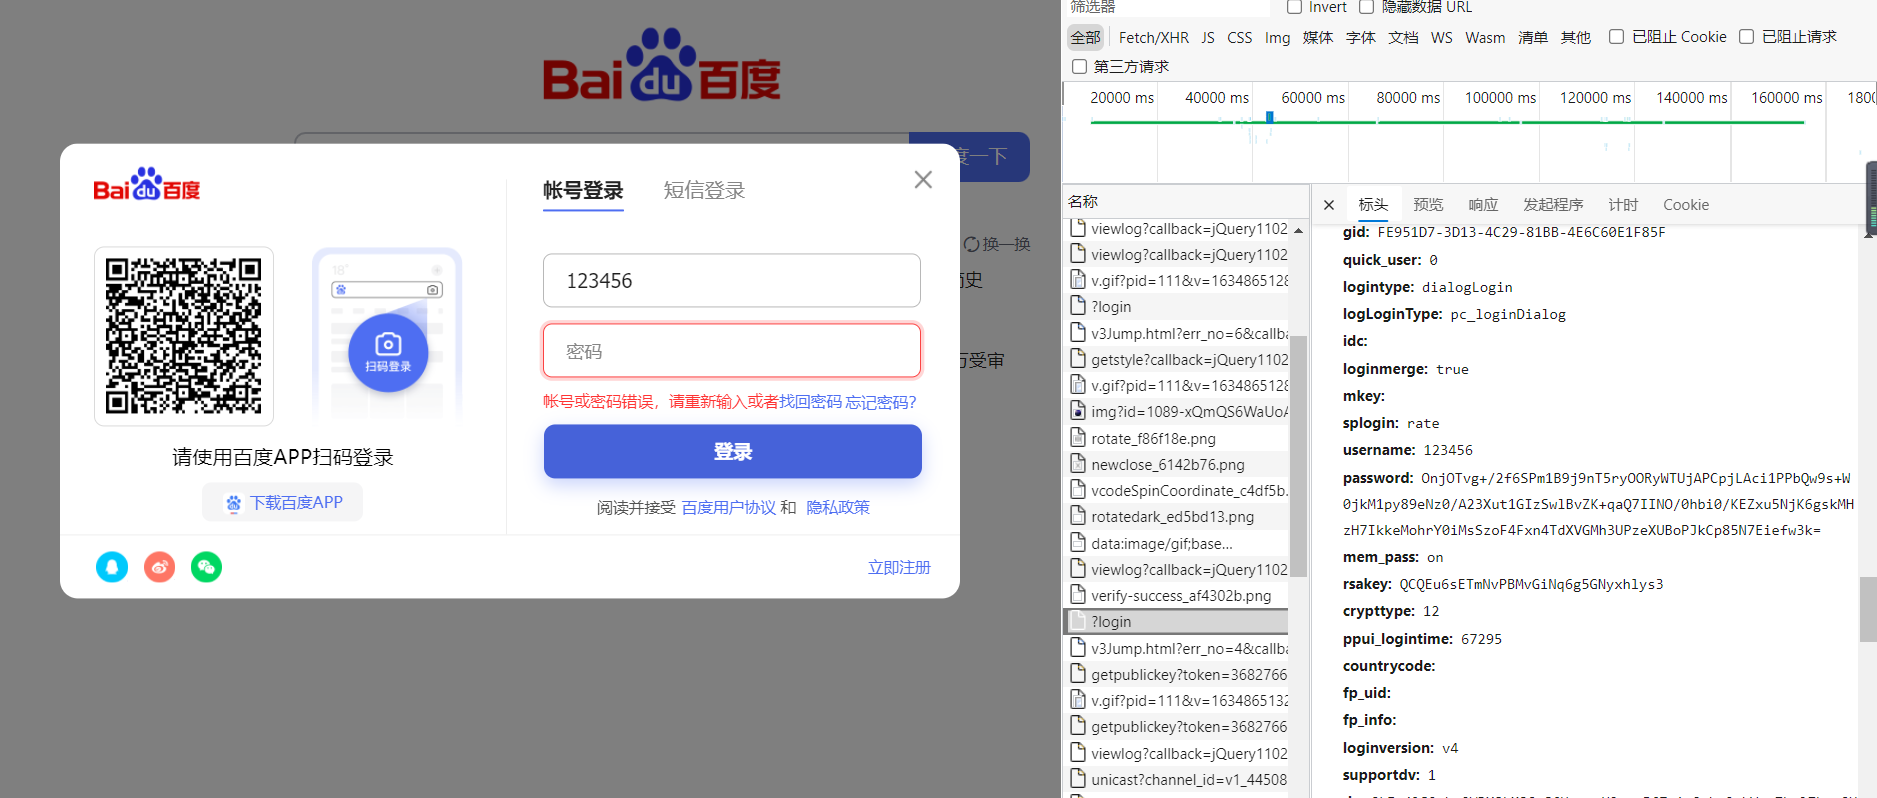
Task: Click the 立即注册 link
Action: (899, 567)
